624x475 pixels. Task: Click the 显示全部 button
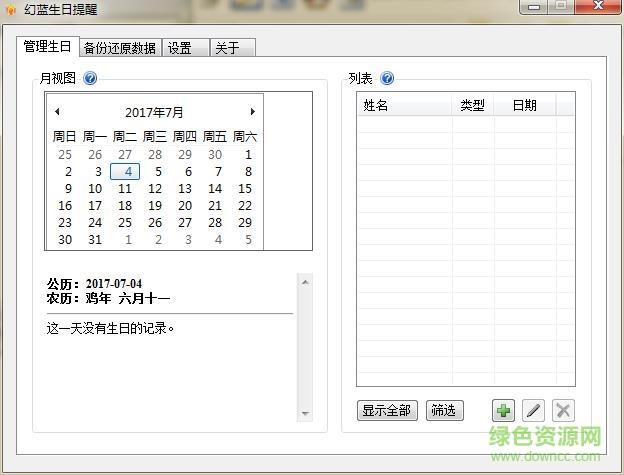point(387,410)
